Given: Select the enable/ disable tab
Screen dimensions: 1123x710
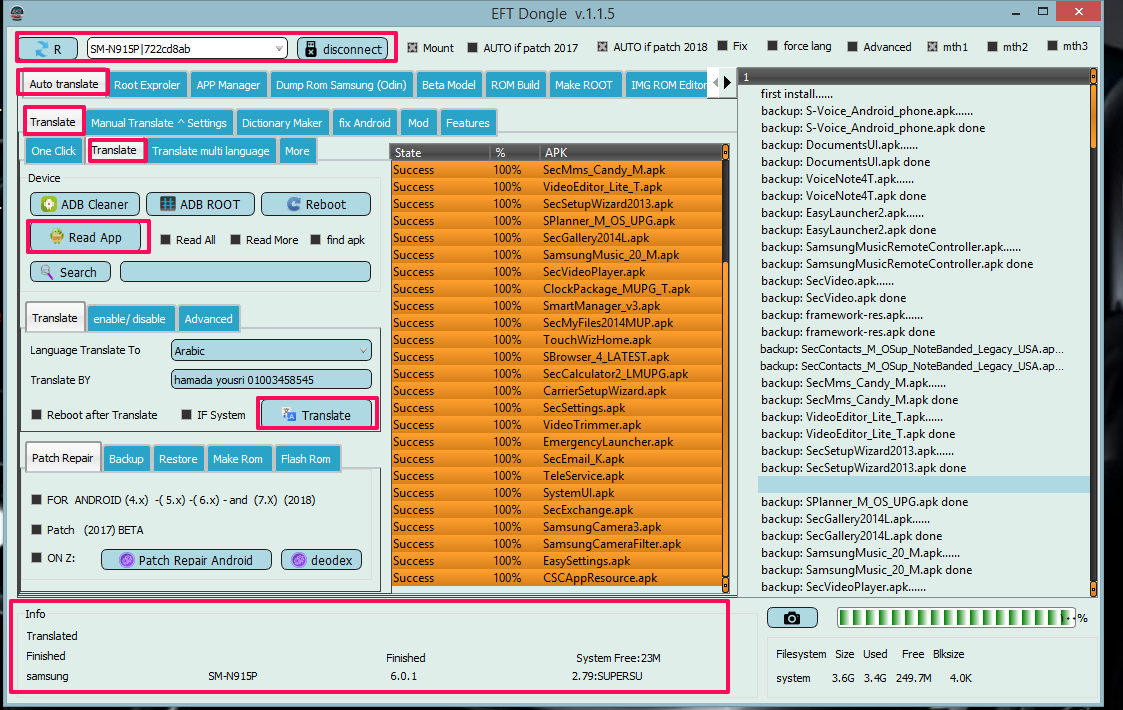Looking at the screenshot, I should pyautogui.click(x=130, y=319).
